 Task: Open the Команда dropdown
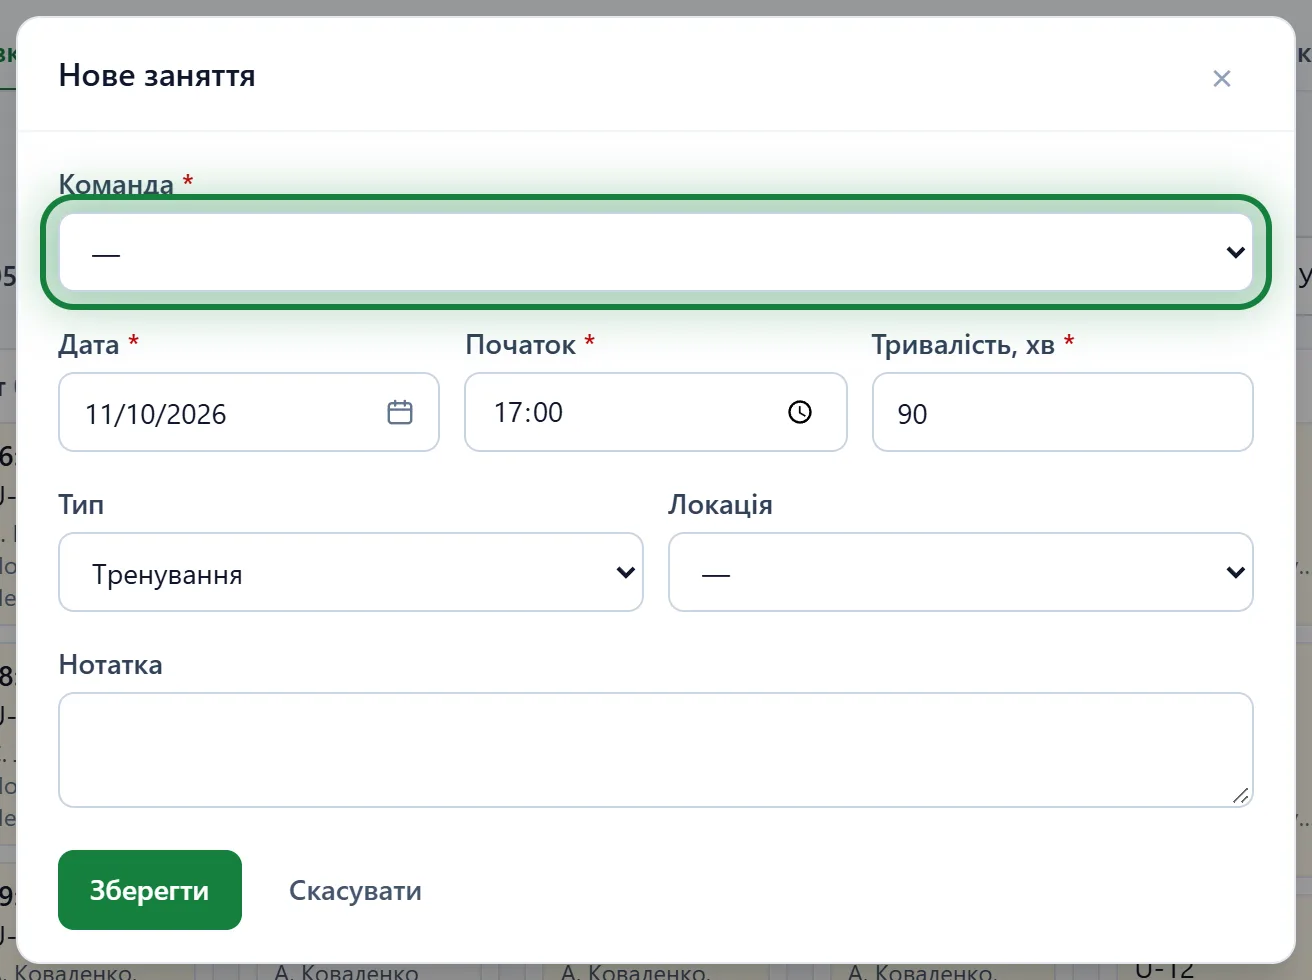coord(656,252)
